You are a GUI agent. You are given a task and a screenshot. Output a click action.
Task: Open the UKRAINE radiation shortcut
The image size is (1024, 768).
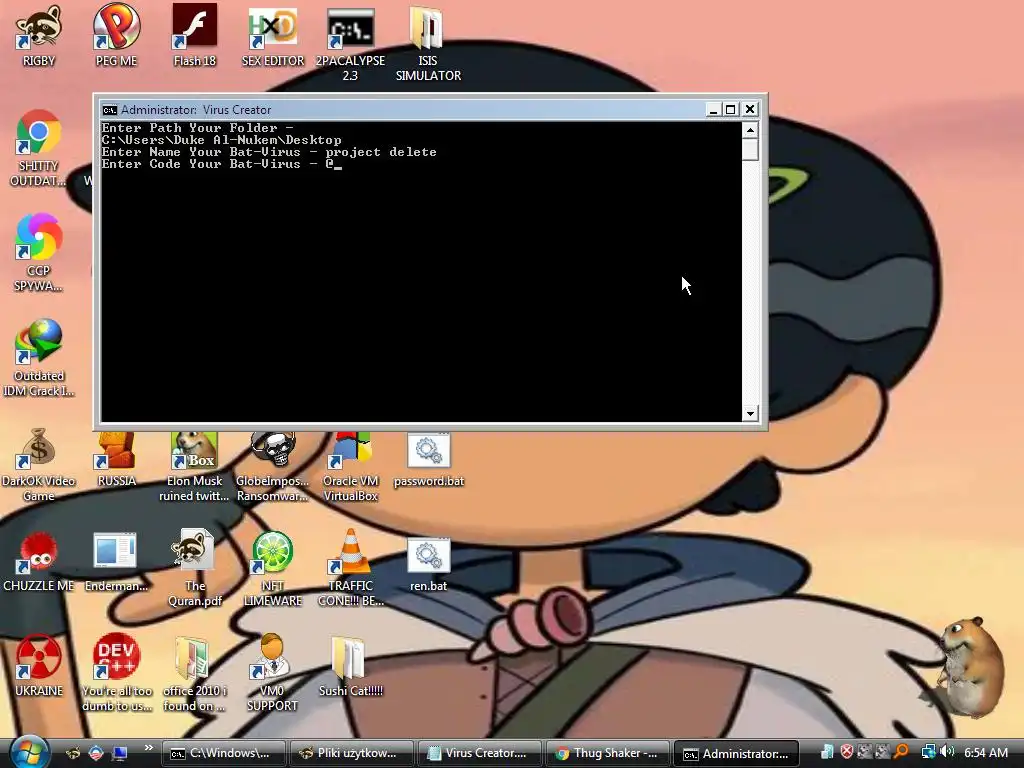tap(39, 666)
